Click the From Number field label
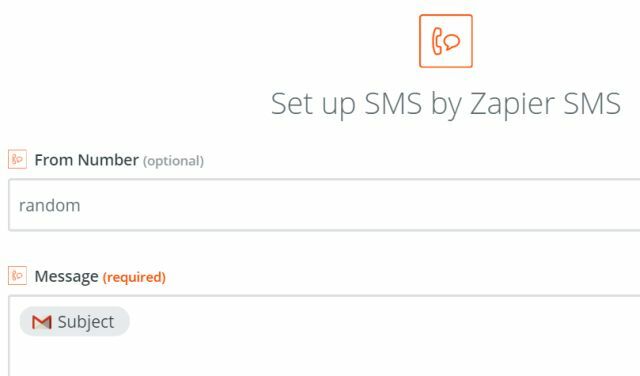 [x=87, y=160]
